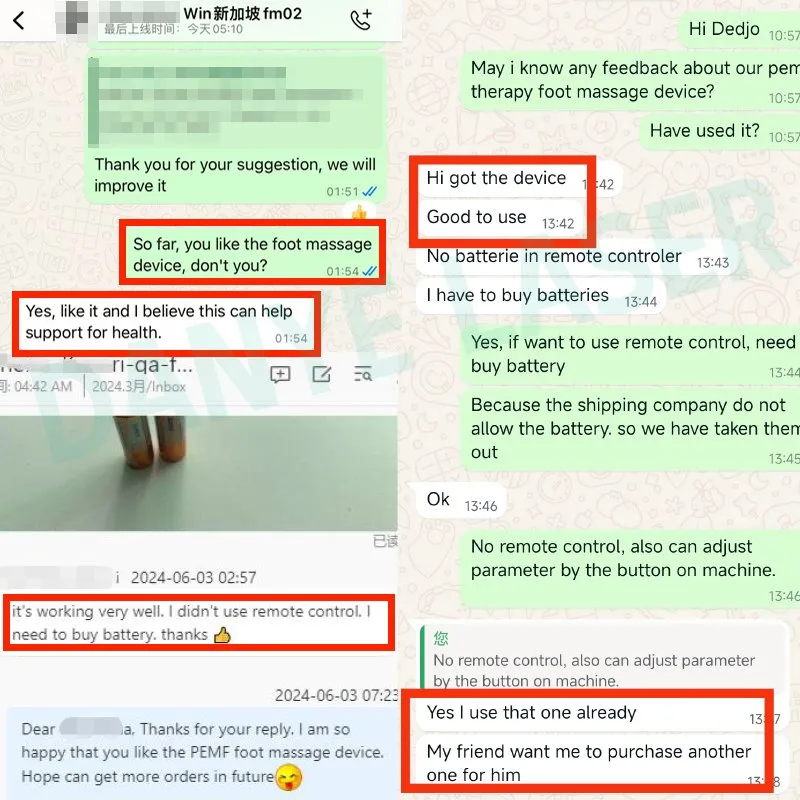
Task: Click the 2024.3月/Inbox folder label
Action: click(x=139, y=387)
